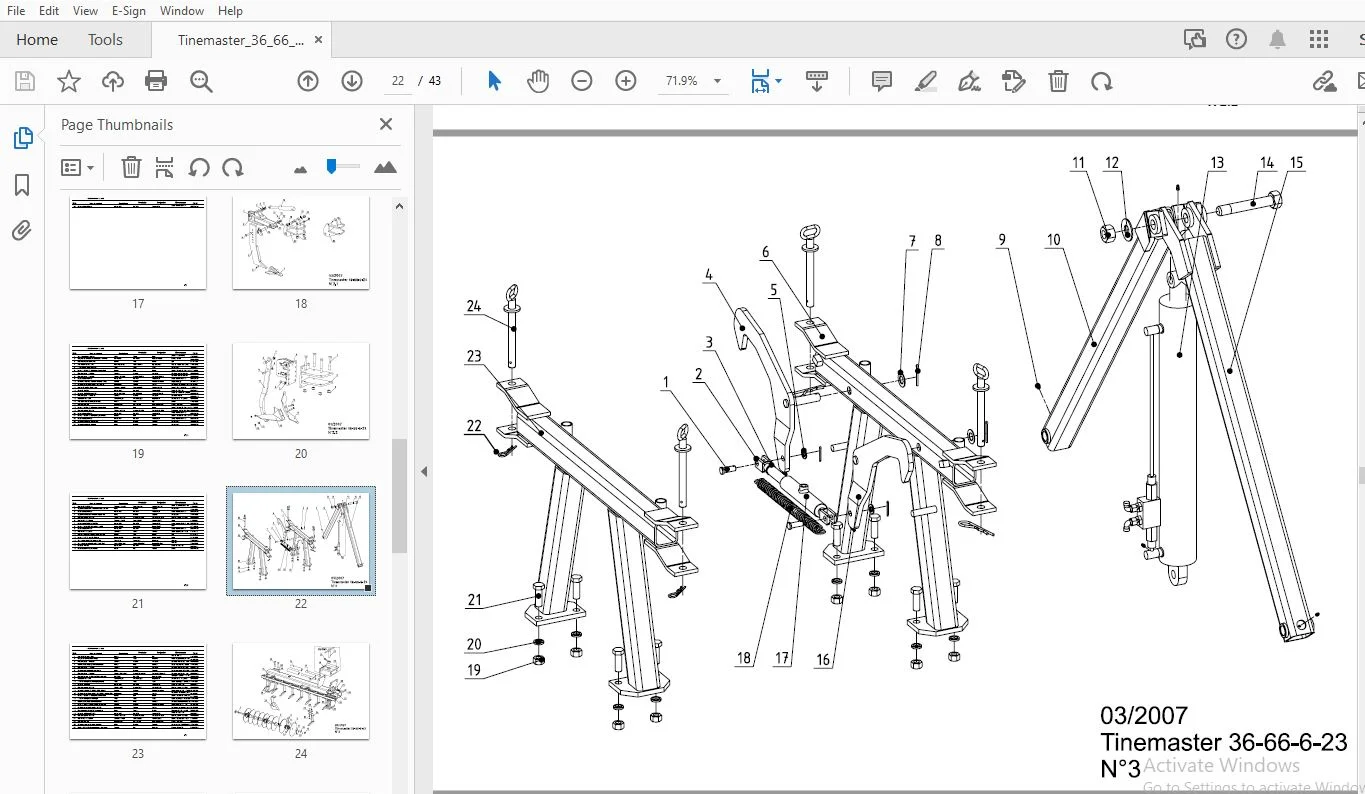Close the Page Thumbnails panel
The height and width of the screenshot is (794, 1365).
click(x=386, y=124)
